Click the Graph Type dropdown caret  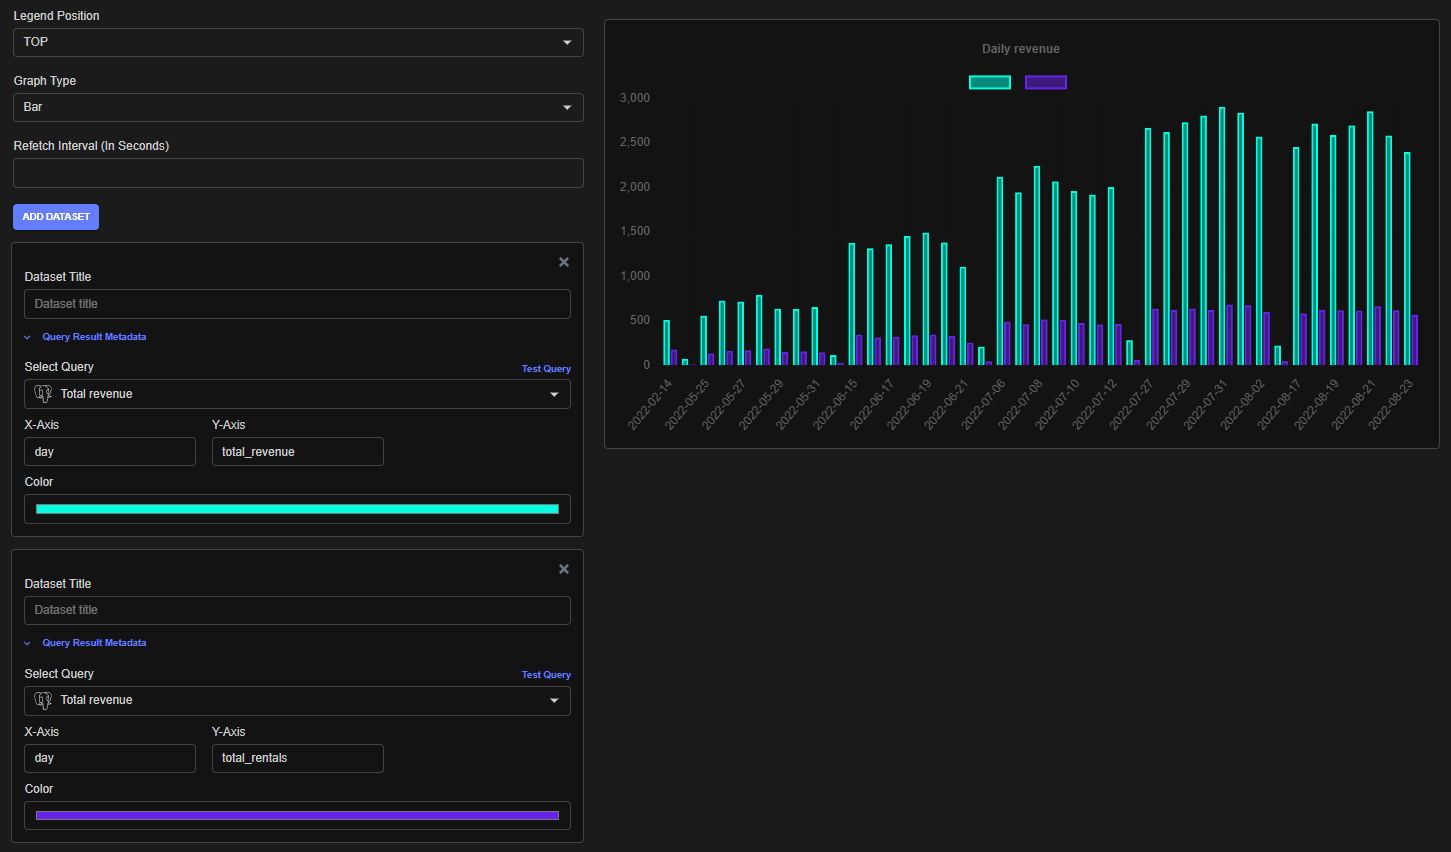point(567,107)
